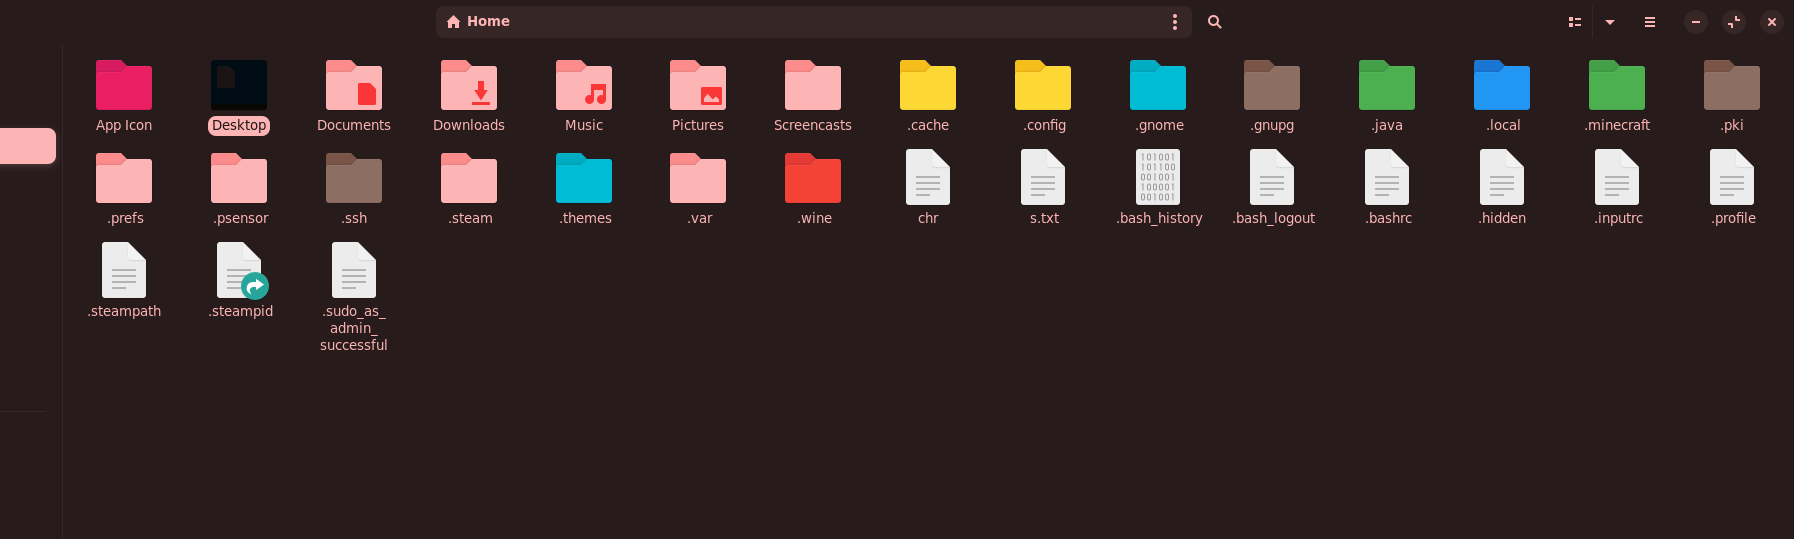
Task: Expand the view options dropdown arrow
Action: point(1610,22)
